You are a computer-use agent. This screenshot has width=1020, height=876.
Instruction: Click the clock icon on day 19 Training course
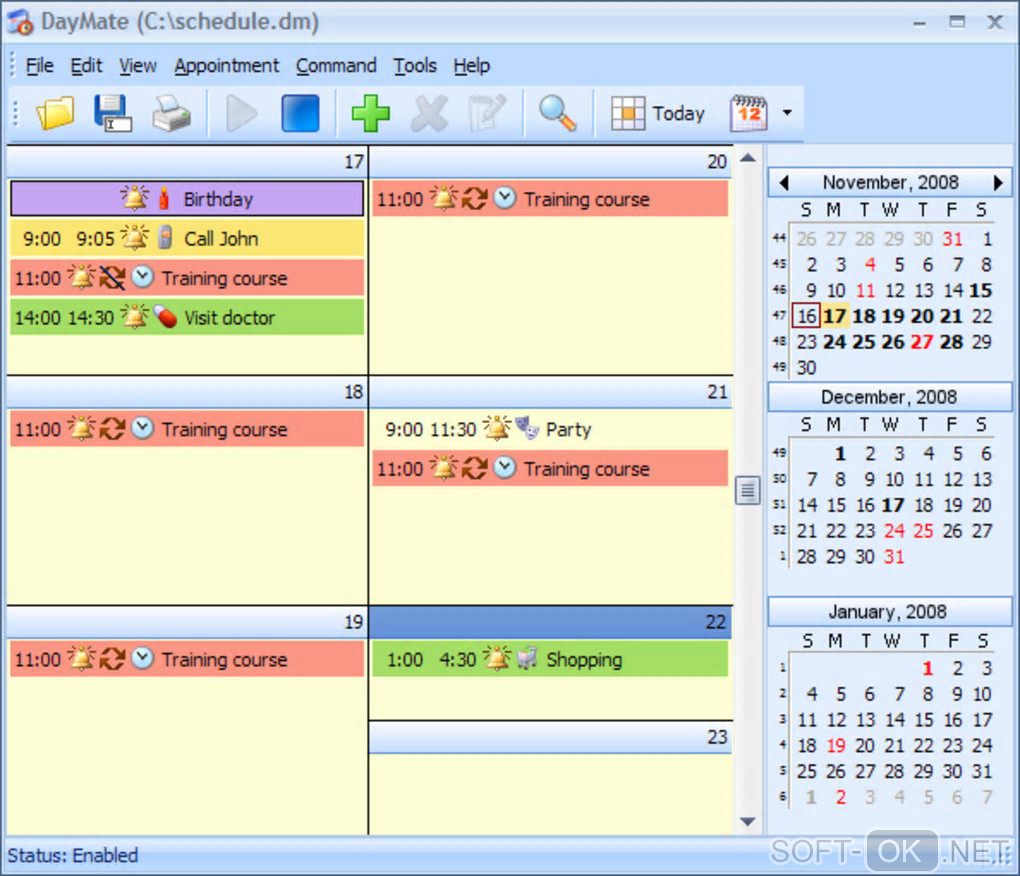142,658
